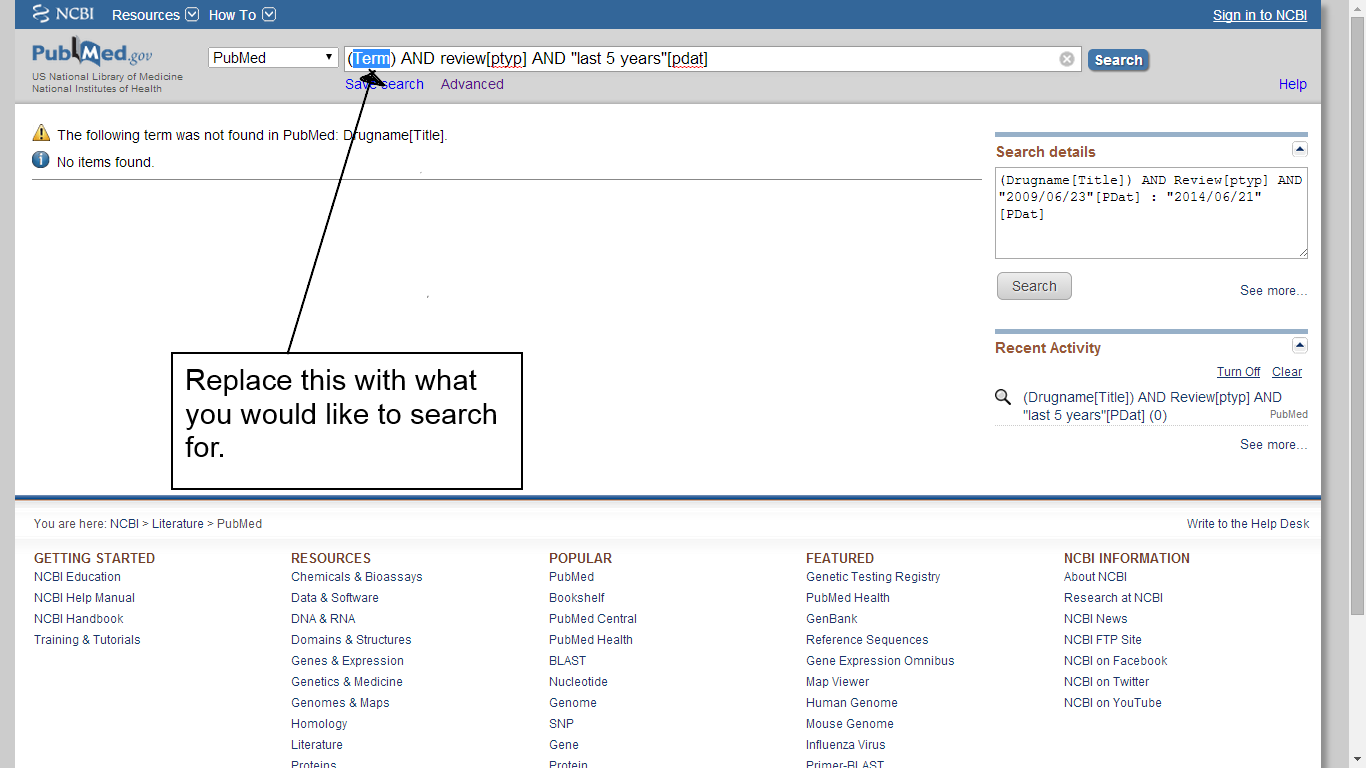Open About NCBI
This screenshot has height=768, width=1366.
point(1095,577)
